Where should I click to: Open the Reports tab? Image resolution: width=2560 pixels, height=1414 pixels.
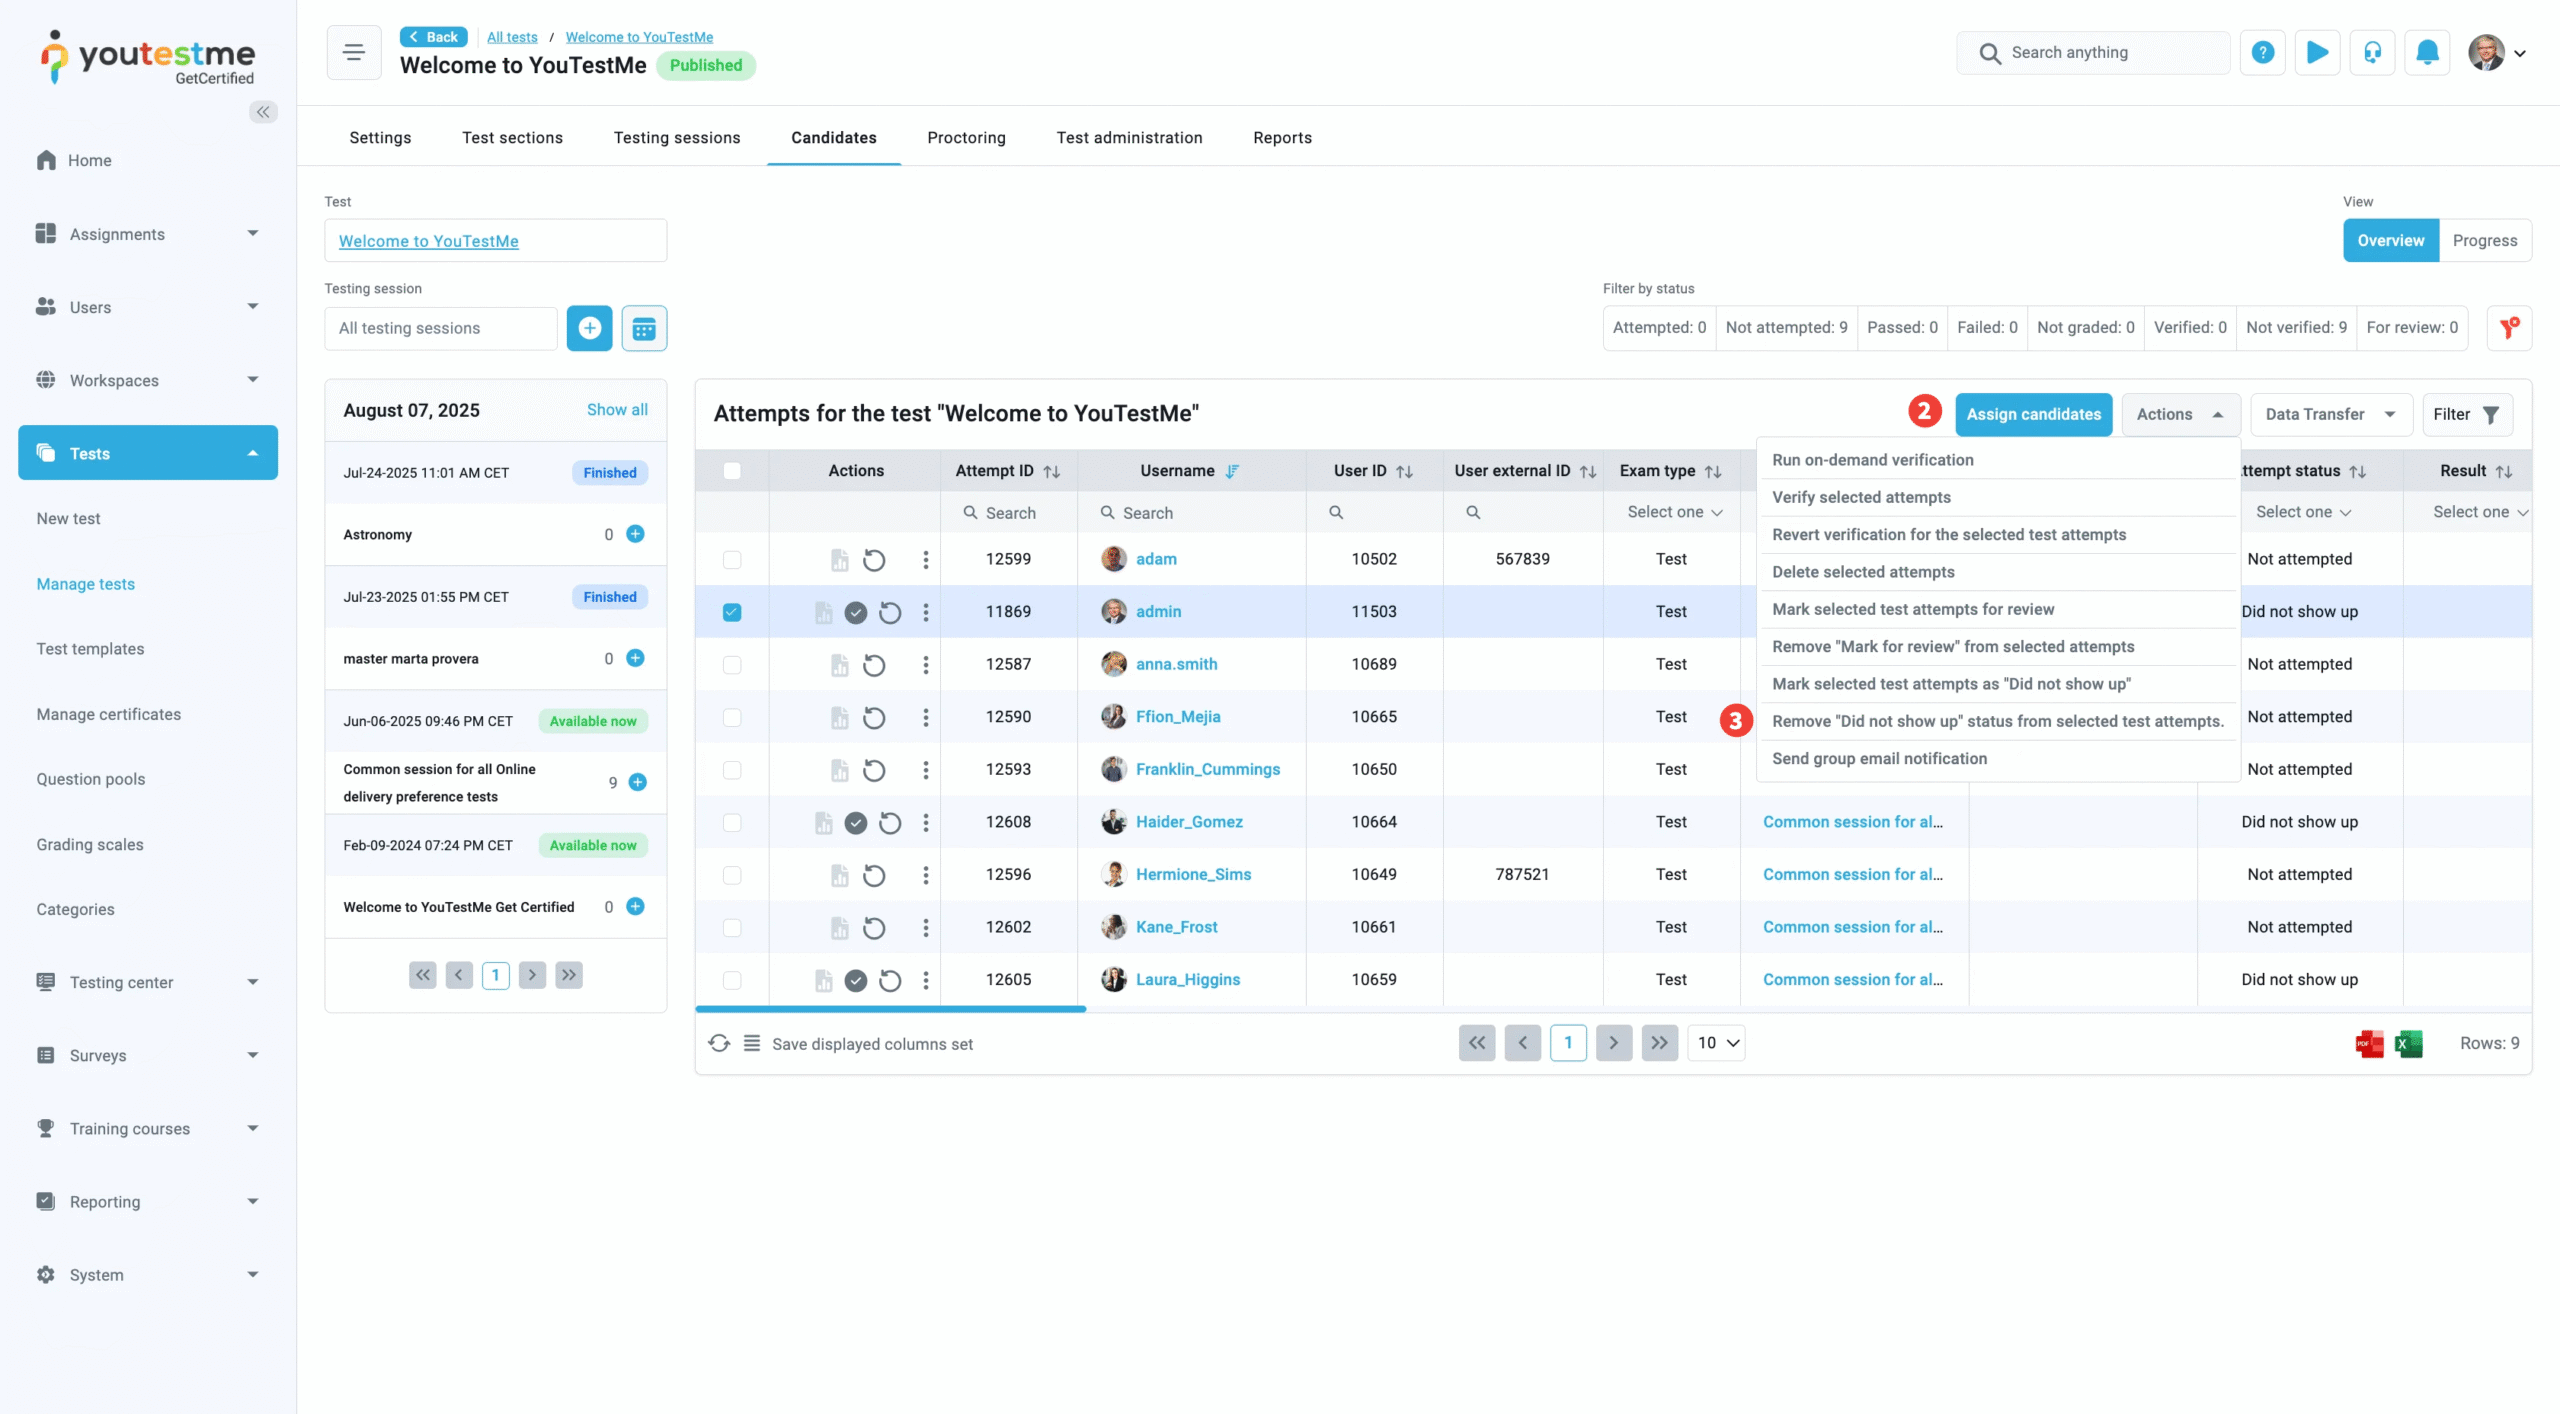click(x=1282, y=138)
